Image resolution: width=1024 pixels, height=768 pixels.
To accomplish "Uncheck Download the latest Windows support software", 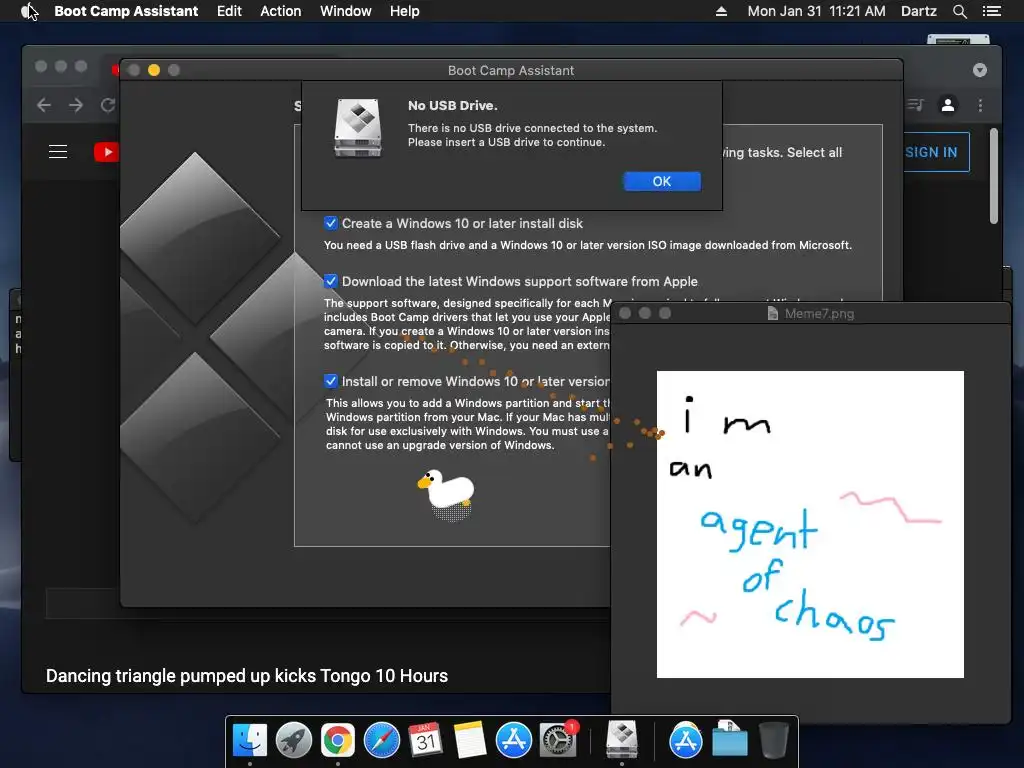I will pyautogui.click(x=330, y=281).
